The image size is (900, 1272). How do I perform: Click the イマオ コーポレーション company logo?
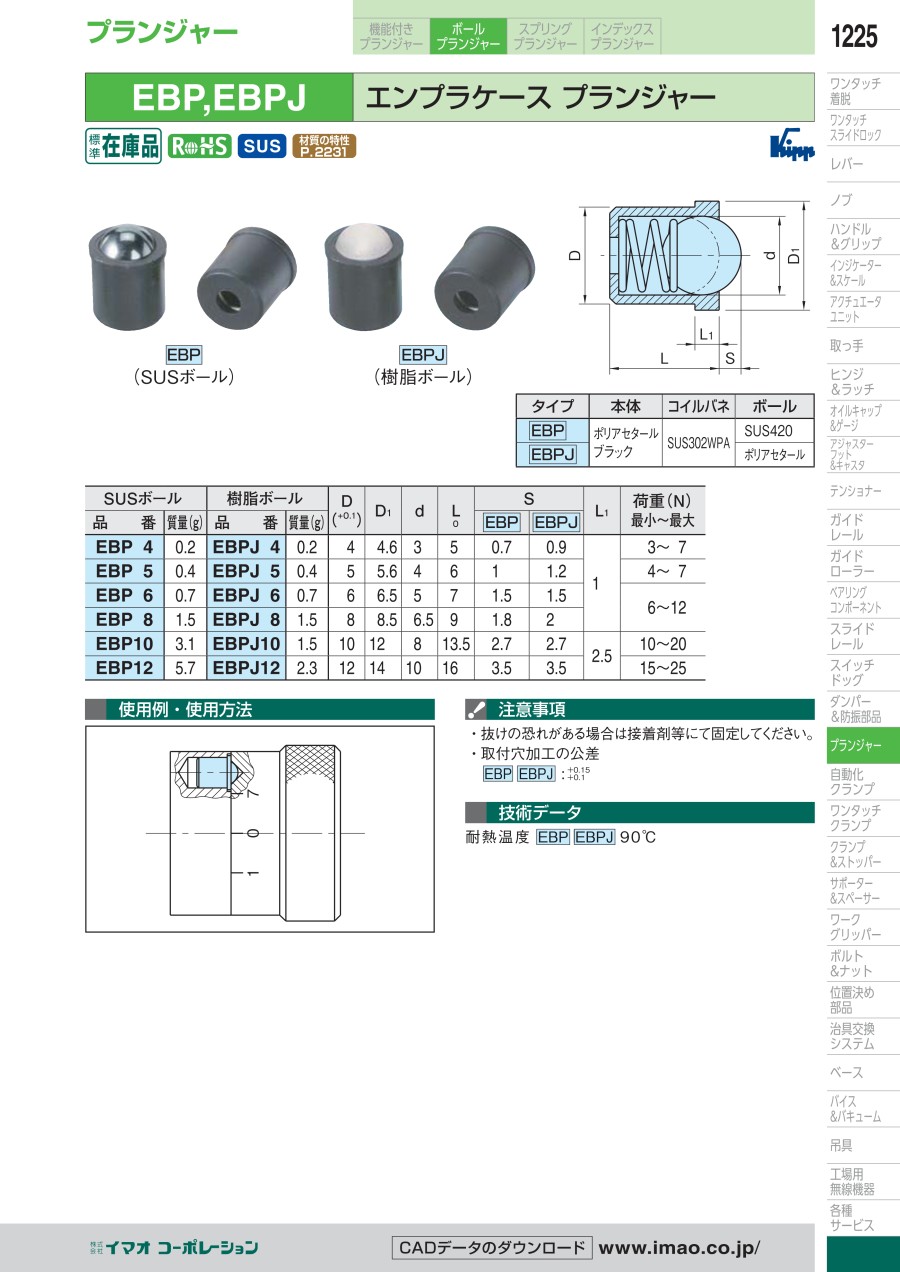point(174,1247)
